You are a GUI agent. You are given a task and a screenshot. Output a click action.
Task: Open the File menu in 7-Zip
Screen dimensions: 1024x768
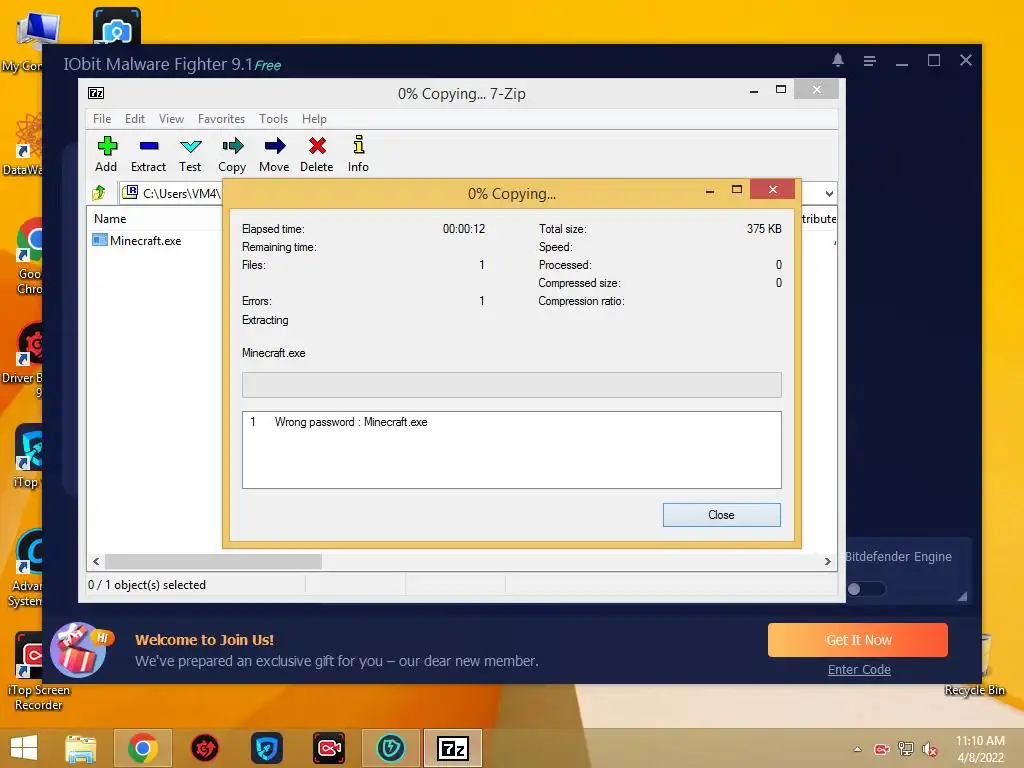tap(102, 119)
